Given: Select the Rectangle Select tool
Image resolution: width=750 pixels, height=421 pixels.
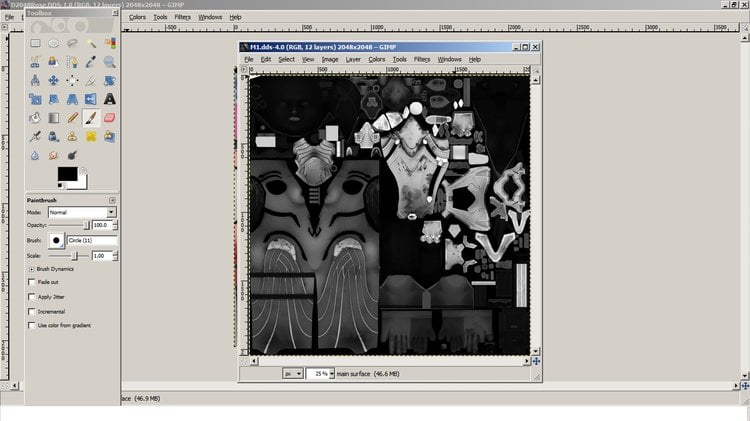Looking at the screenshot, I should tap(35, 44).
